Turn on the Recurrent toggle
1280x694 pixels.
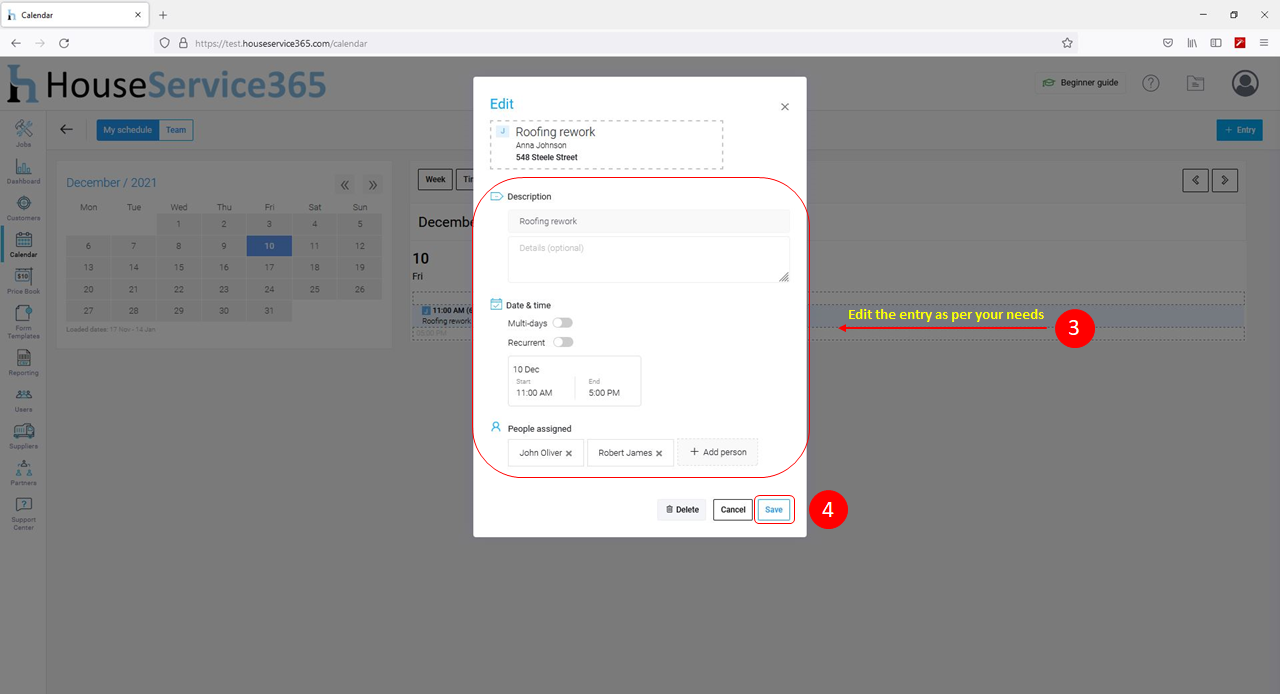(x=562, y=342)
